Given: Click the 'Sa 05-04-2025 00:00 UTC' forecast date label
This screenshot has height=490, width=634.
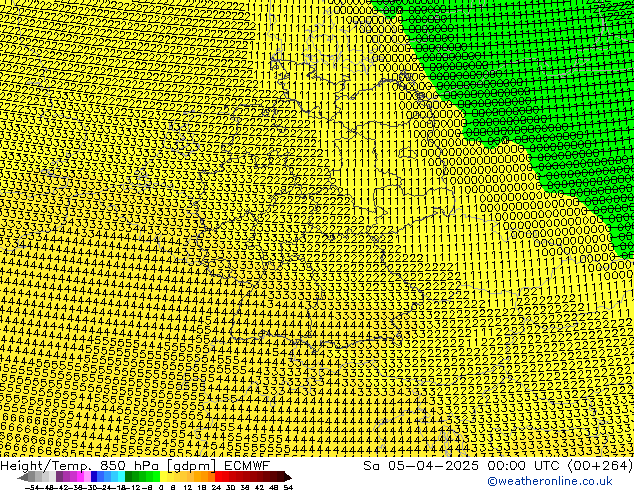Looking at the screenshot, I should point(463,466).
